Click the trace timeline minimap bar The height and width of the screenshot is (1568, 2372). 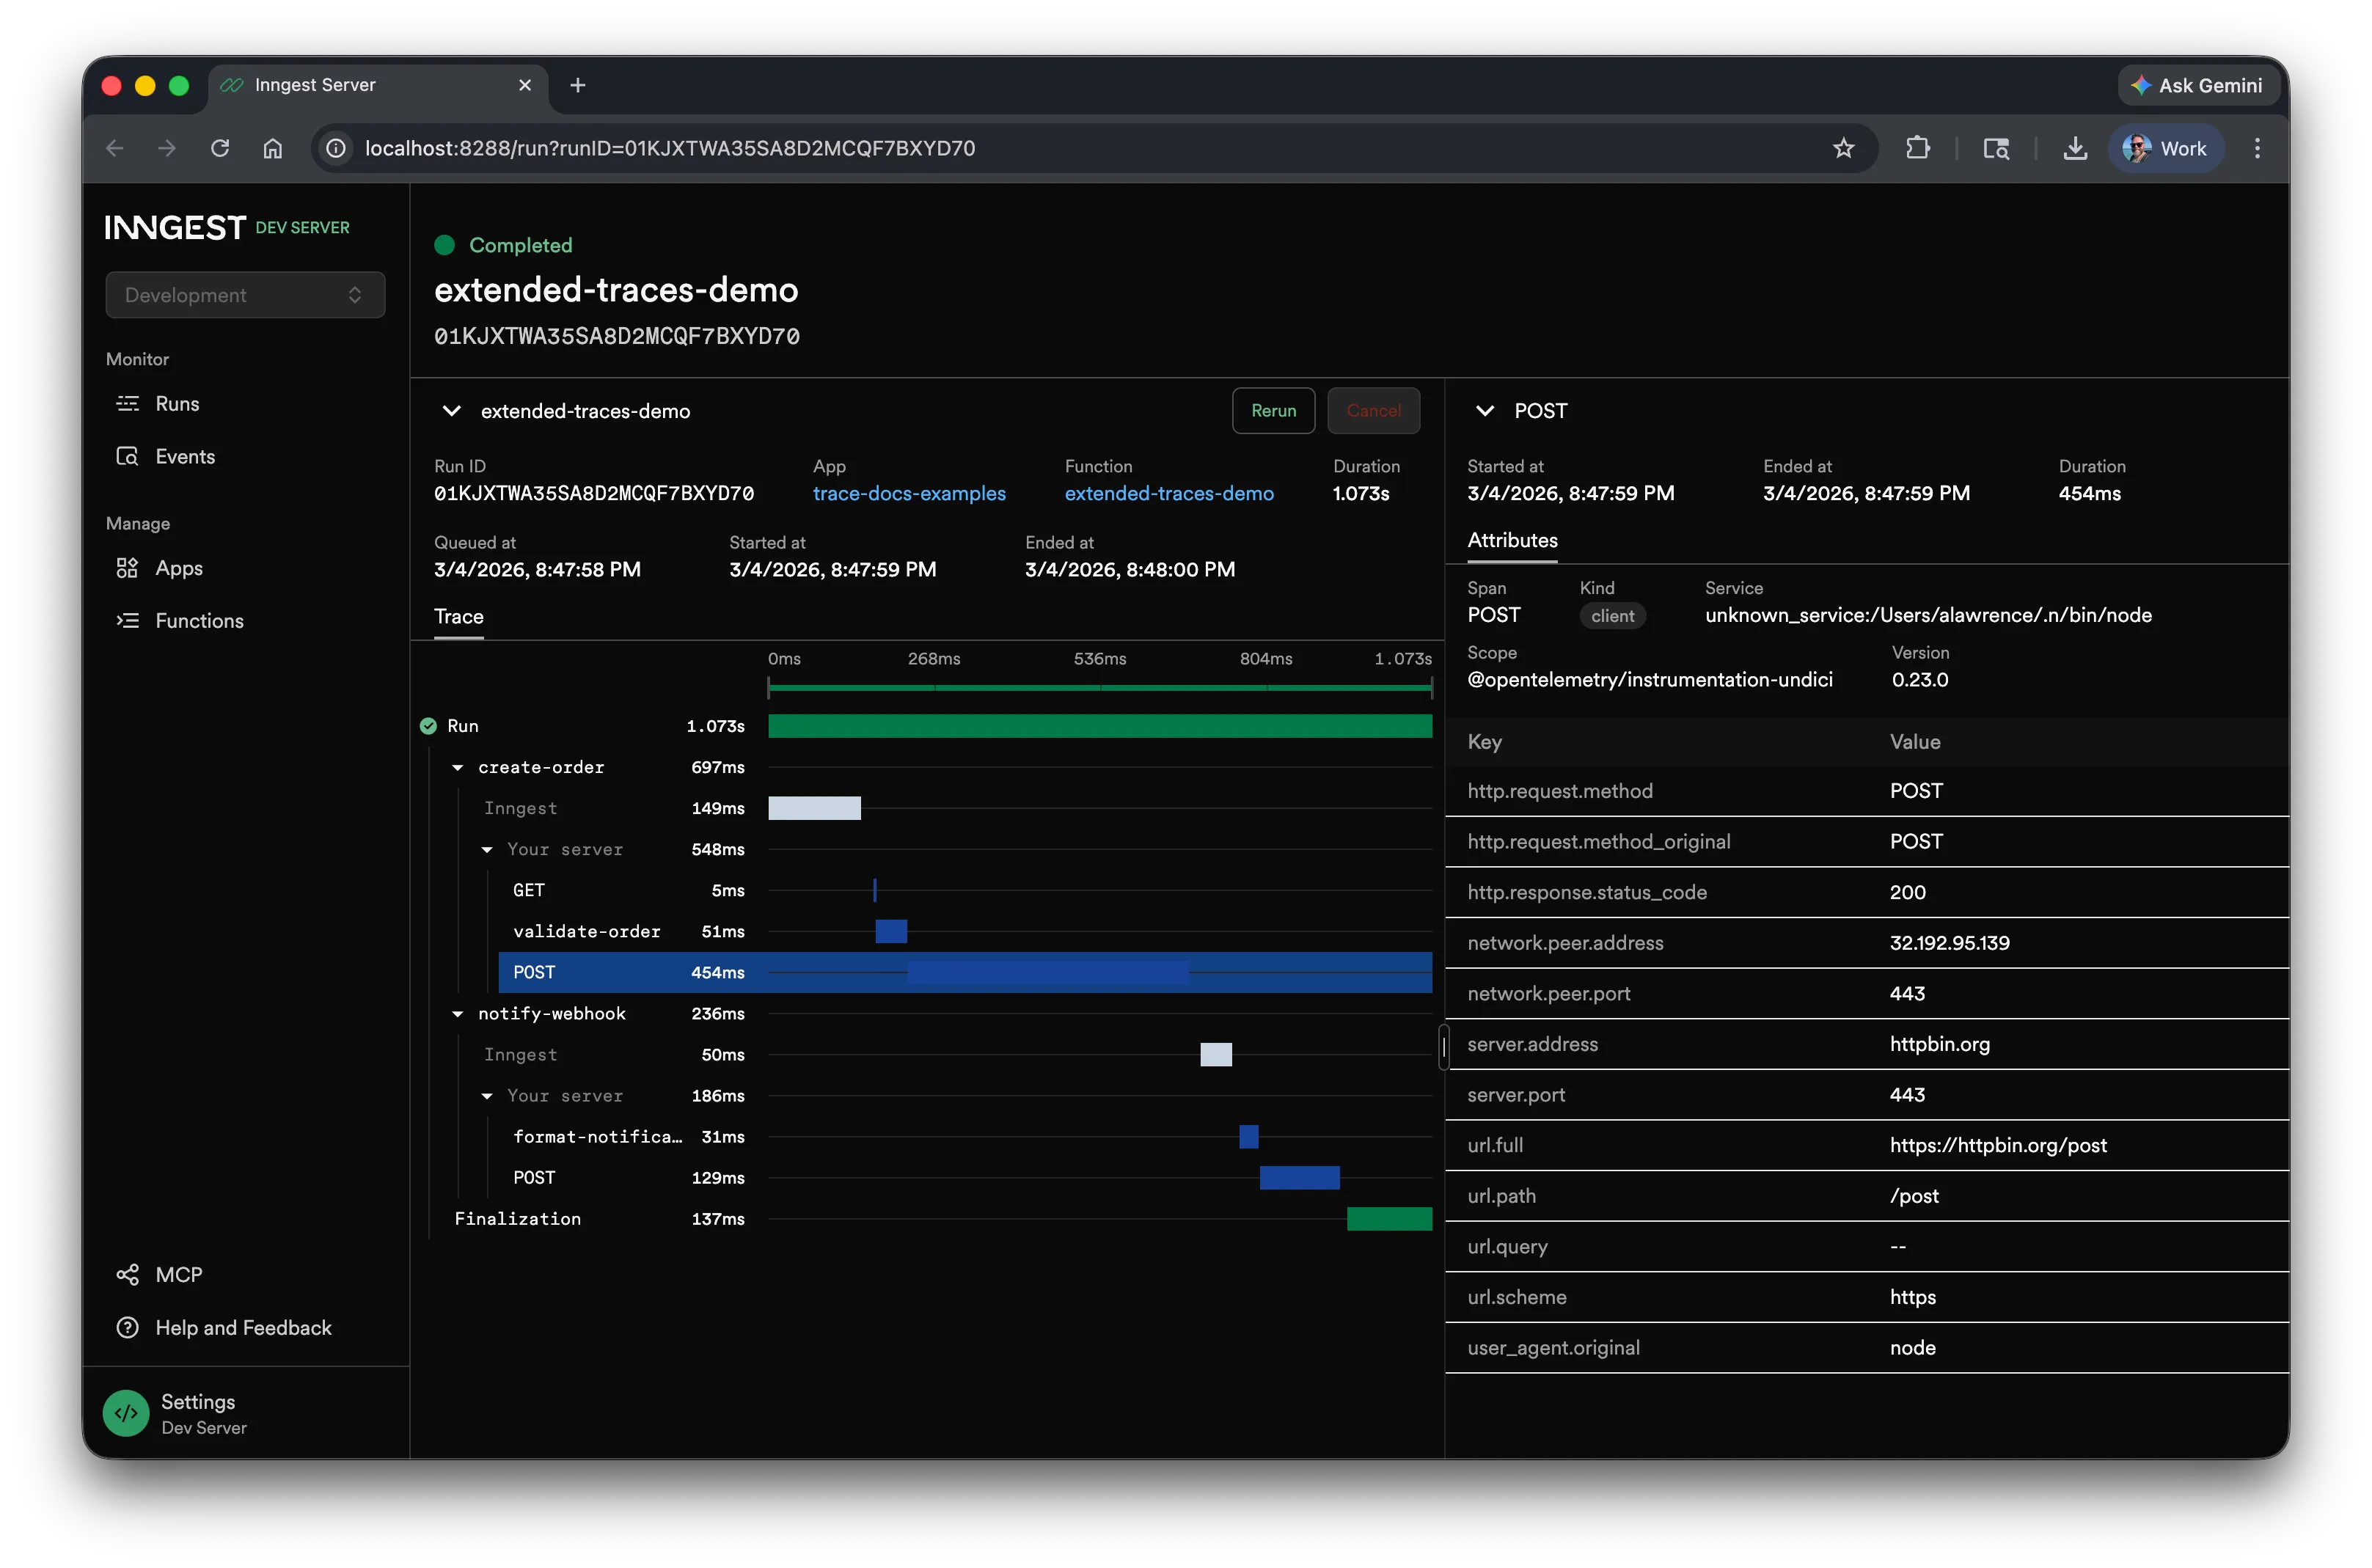coord(1100,687)
